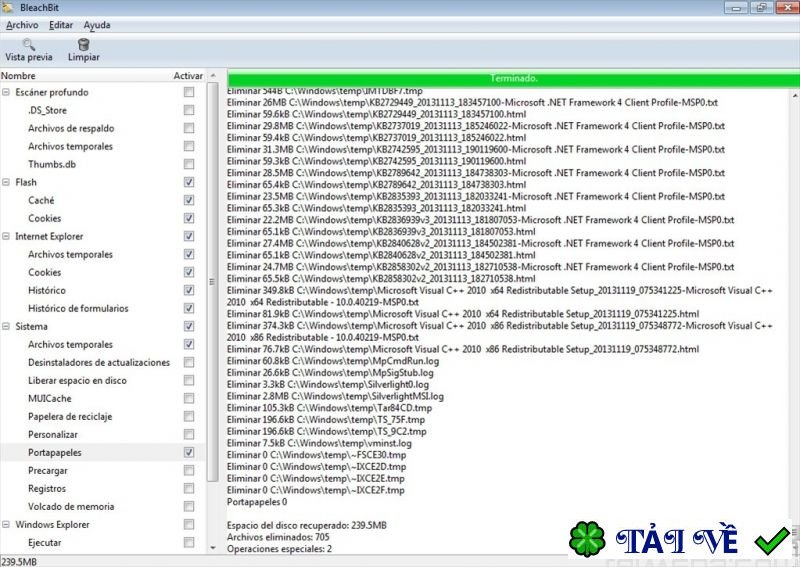Image resolution: width=800 pixels, height=567 pixels.
Task: Open the Editar menu
Action: (61, 25)
